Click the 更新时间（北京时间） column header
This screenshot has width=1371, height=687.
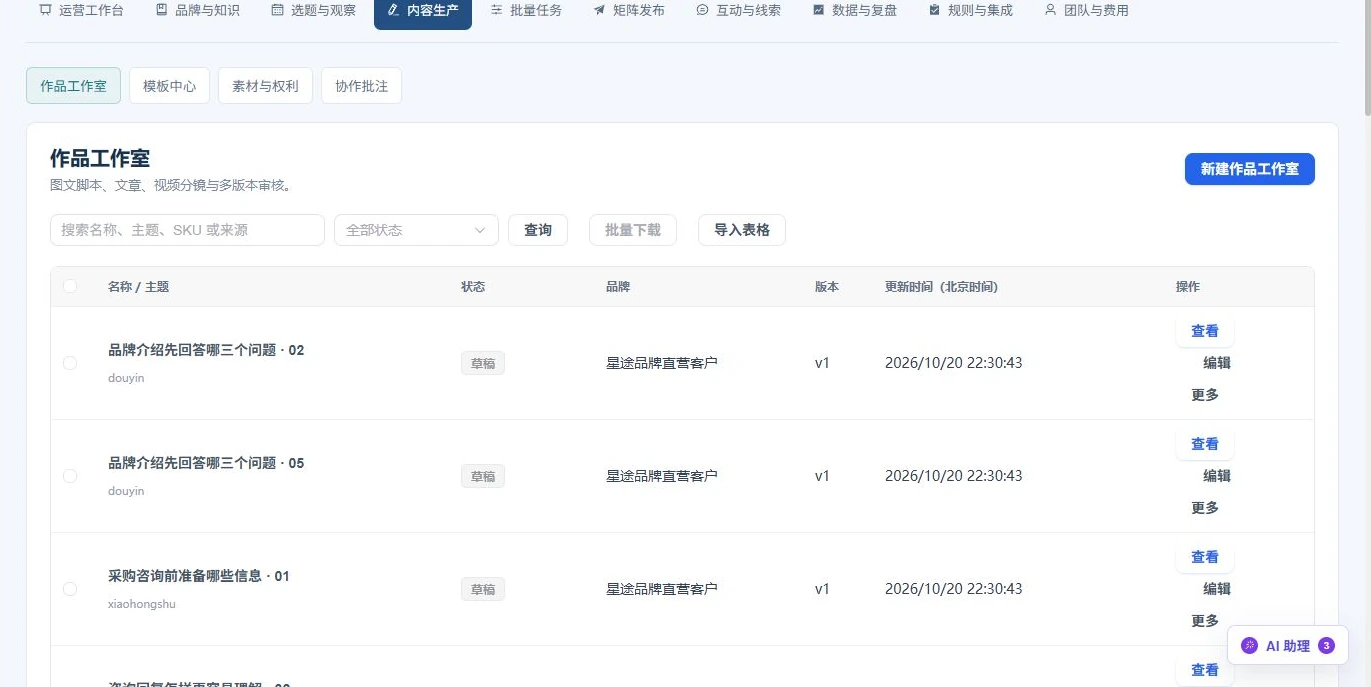[941, 287]
